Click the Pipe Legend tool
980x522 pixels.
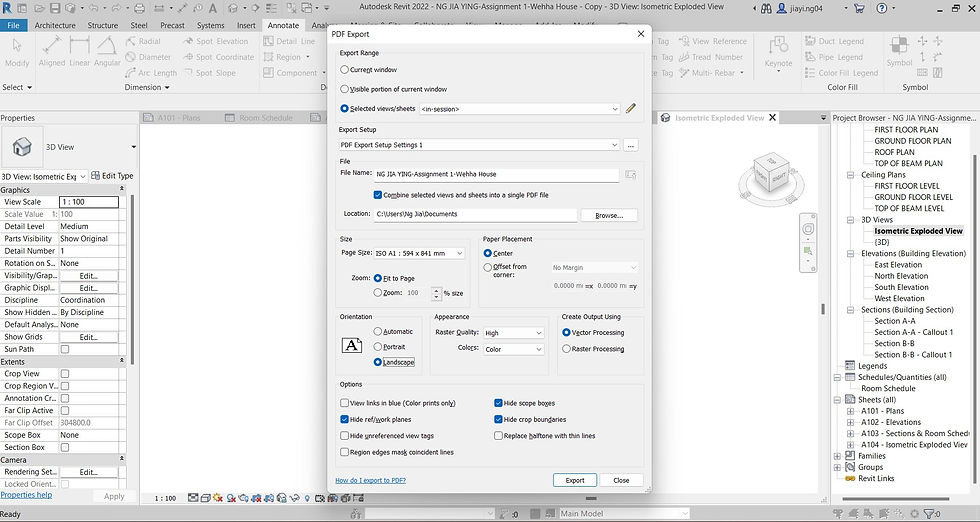(x=834, y=57)
